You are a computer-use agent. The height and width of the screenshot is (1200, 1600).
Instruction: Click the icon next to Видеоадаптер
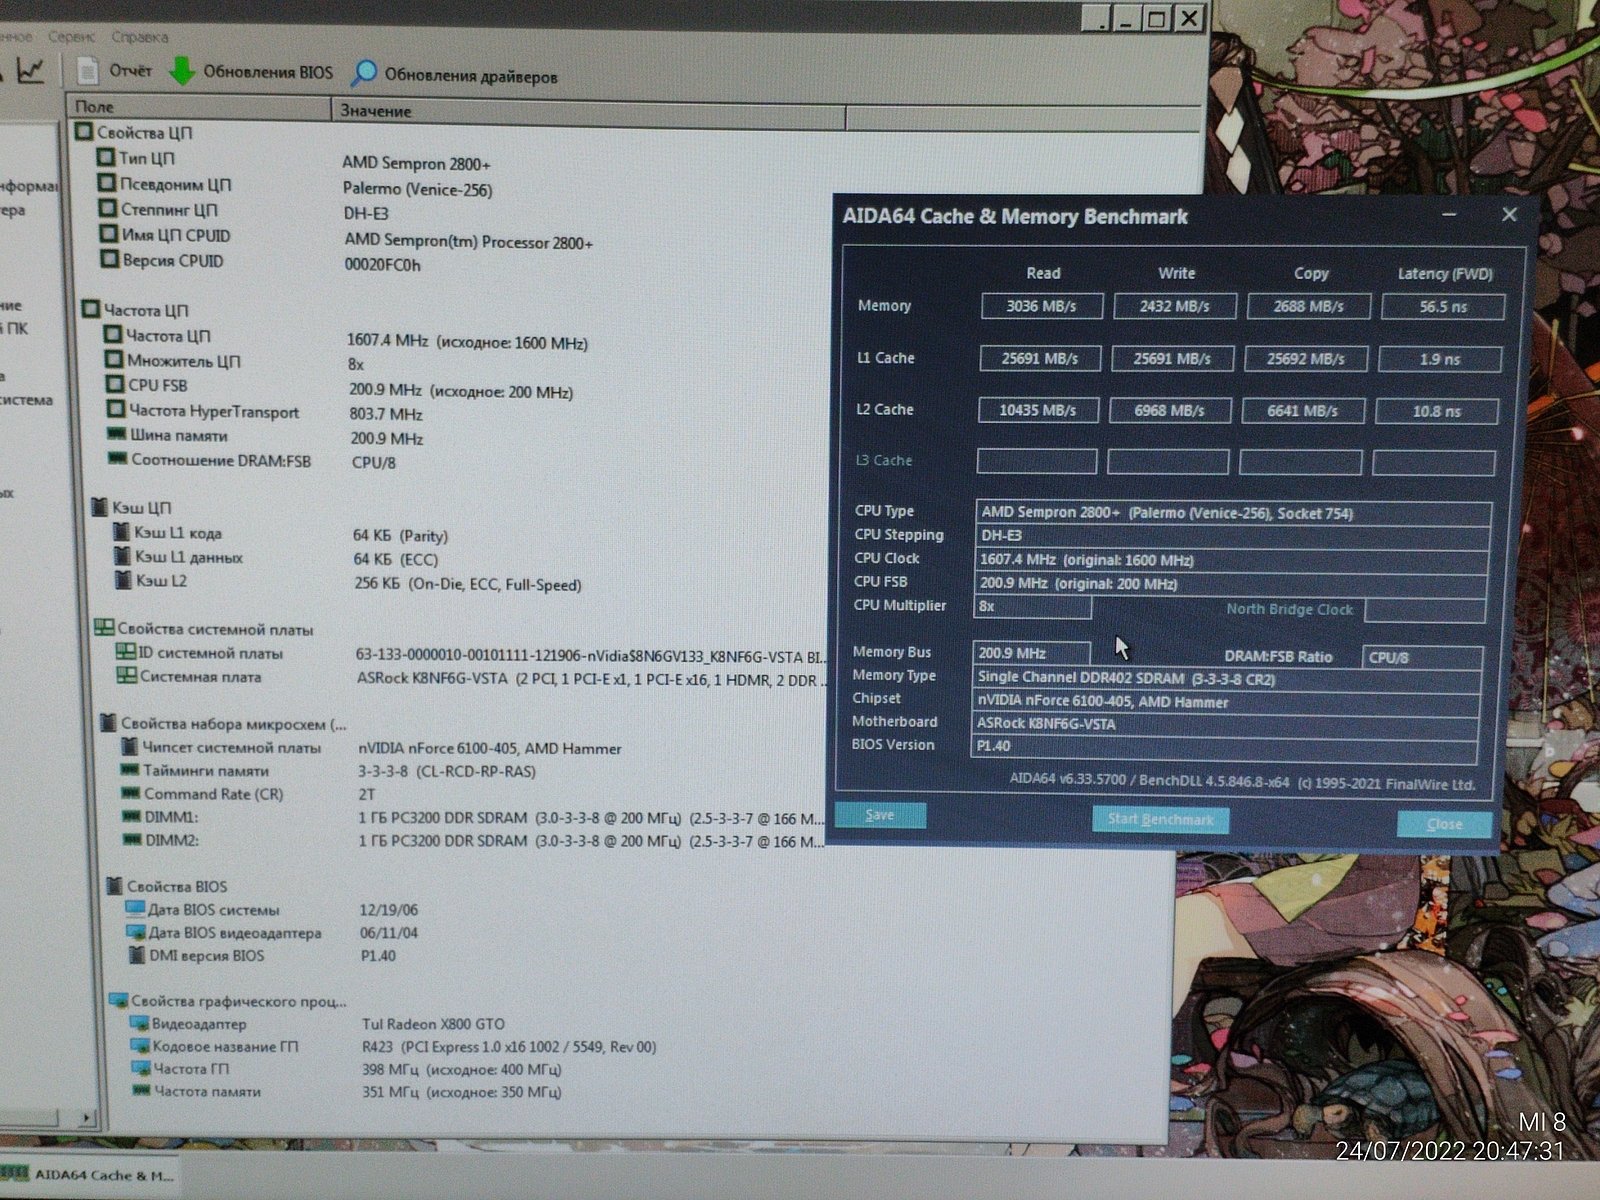[x=139, y=1023]
